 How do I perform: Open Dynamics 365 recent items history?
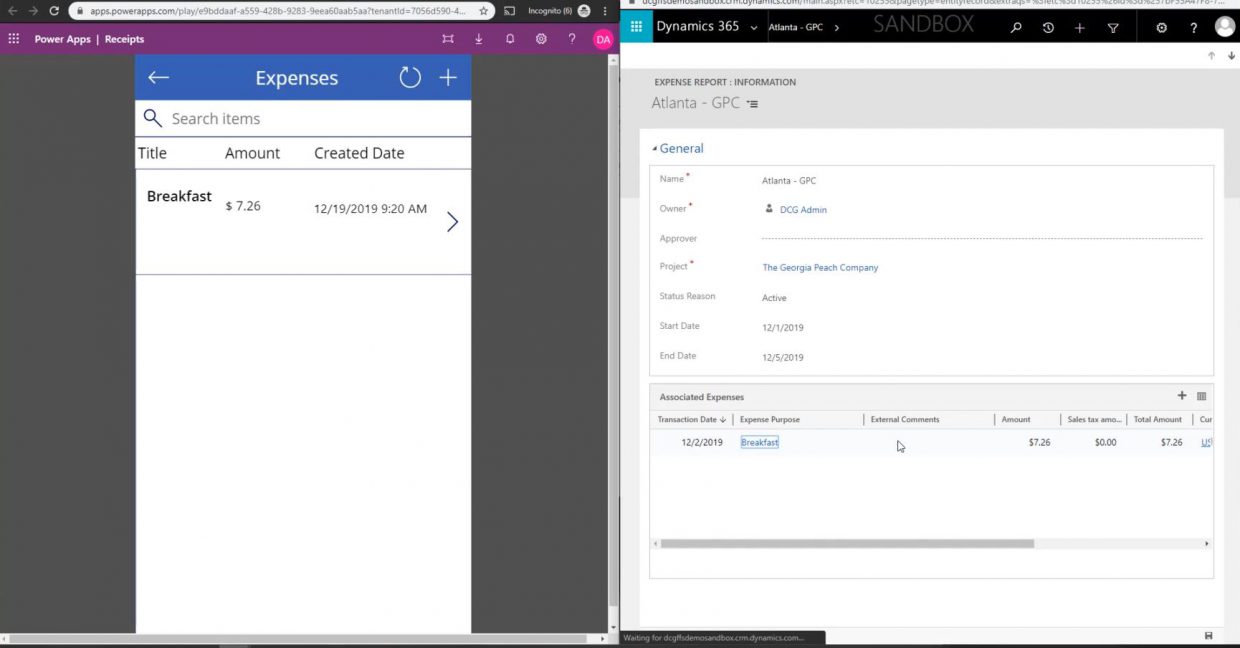[x=1048, y=28]
